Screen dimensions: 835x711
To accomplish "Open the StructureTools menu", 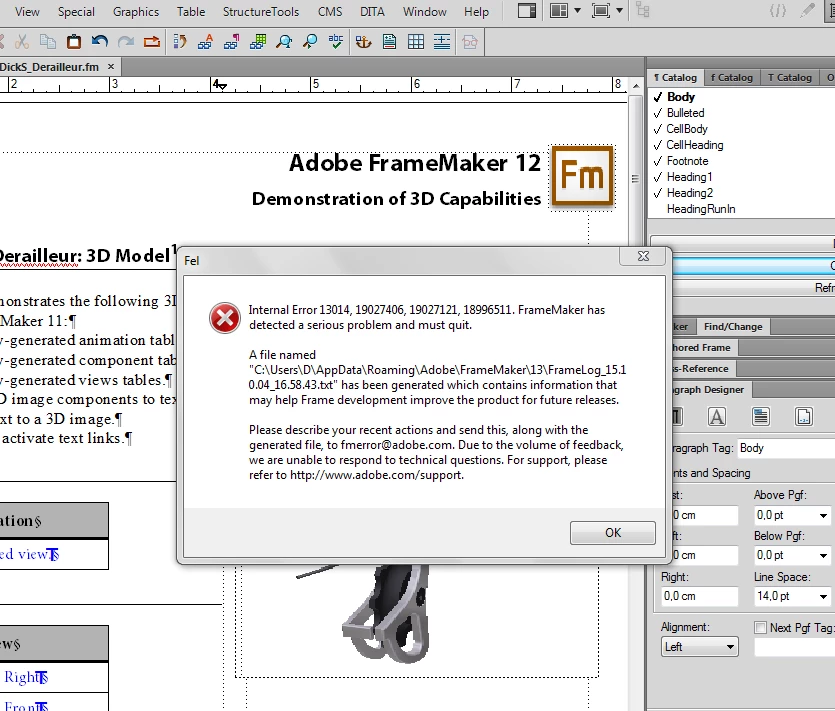I will click(x=261, y=12).
